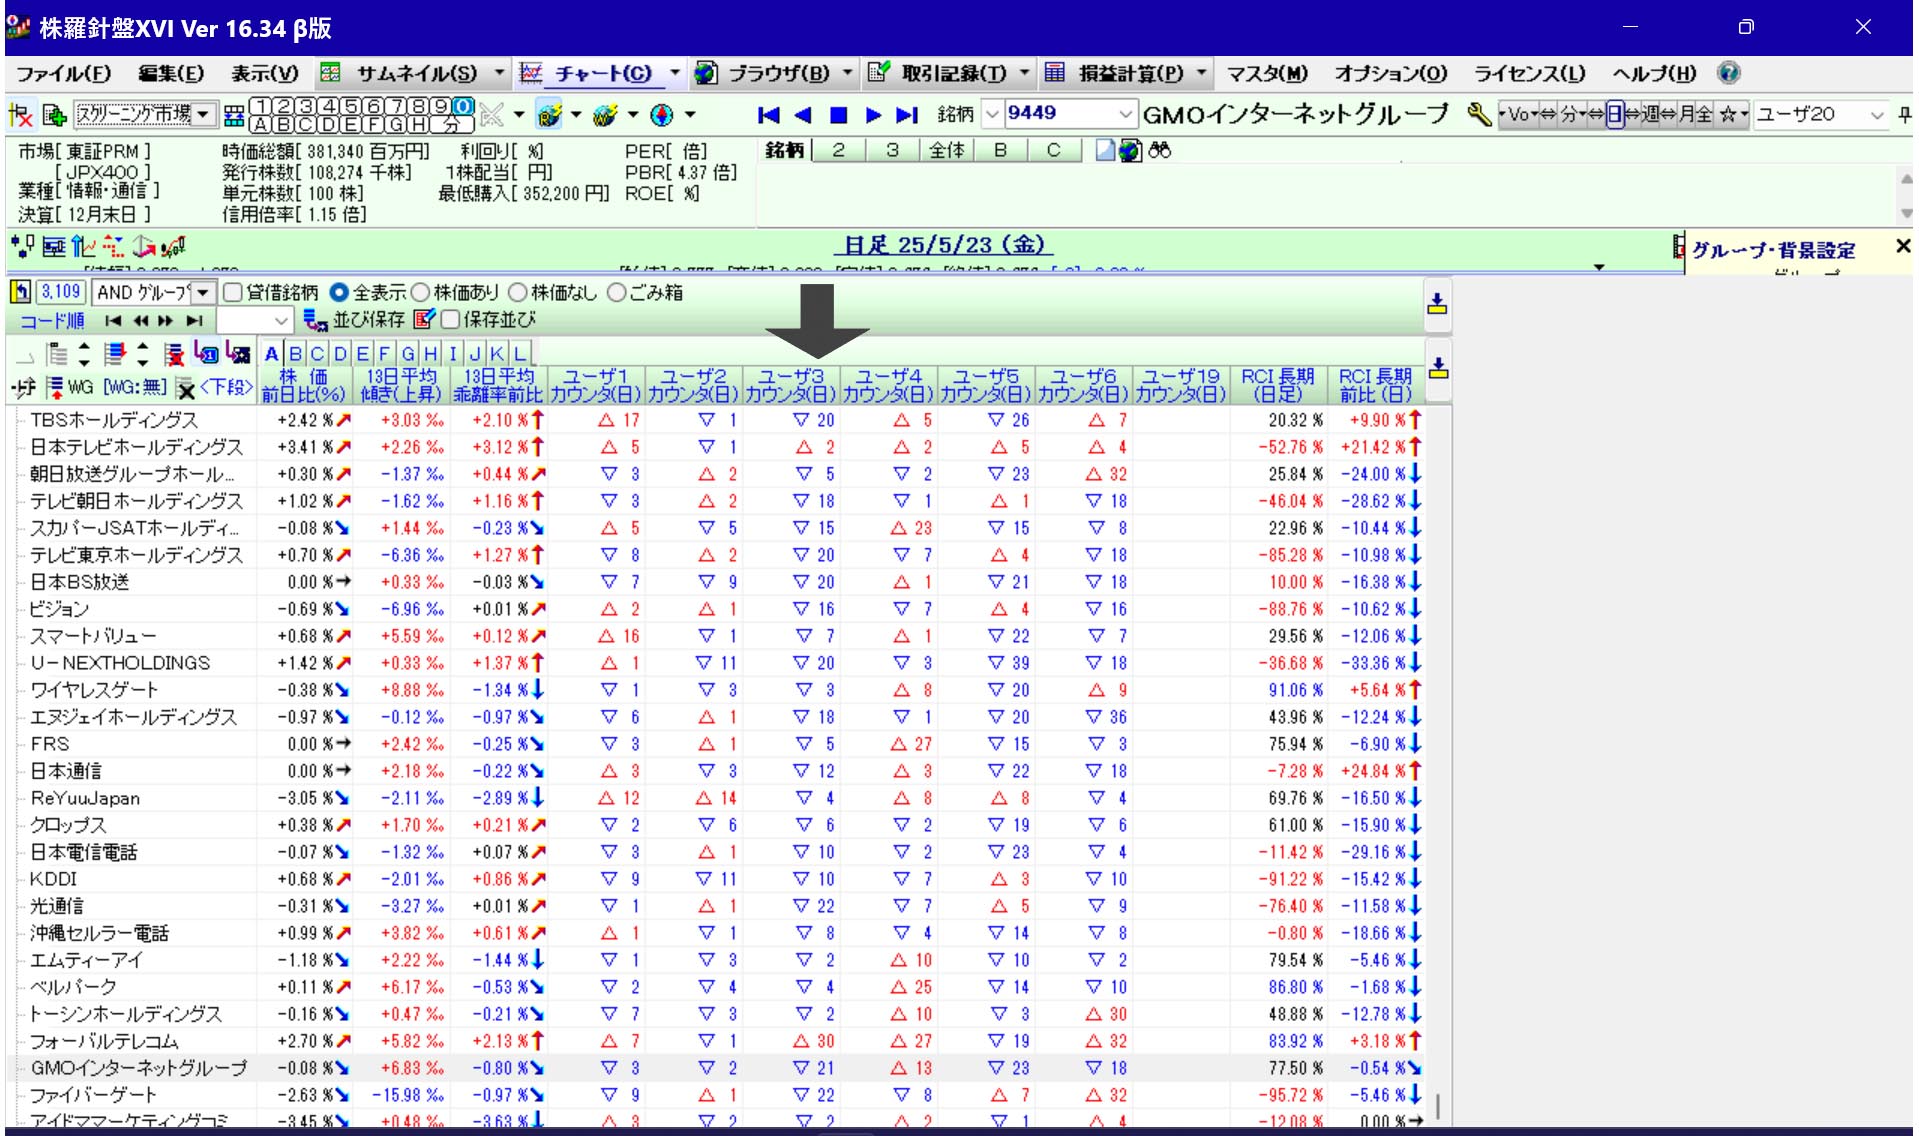Screen dimensions: 1919x1136
Task: Click the delete-rows red X list icon
Action: [174, 354]
